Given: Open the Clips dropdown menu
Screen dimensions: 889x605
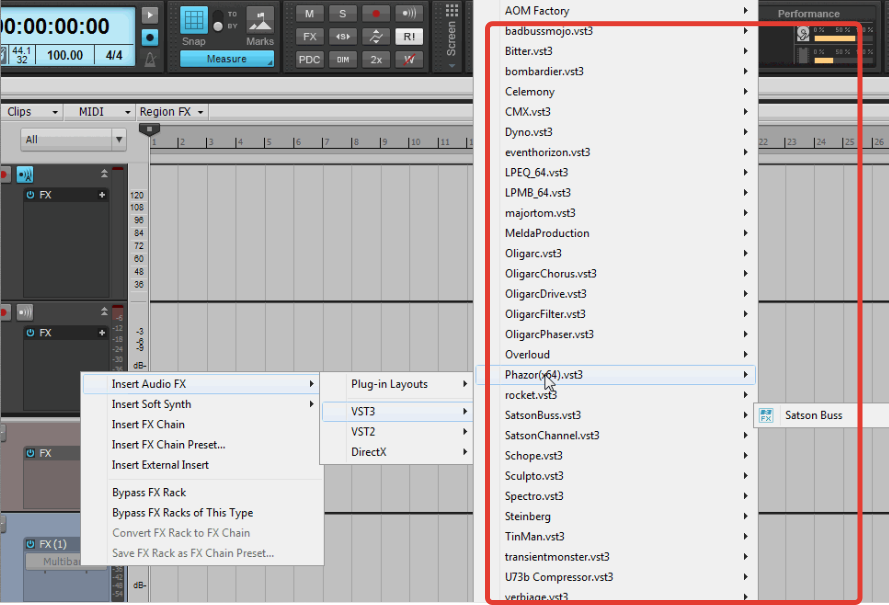Looking at the screenshot, I should click(32, 112).
